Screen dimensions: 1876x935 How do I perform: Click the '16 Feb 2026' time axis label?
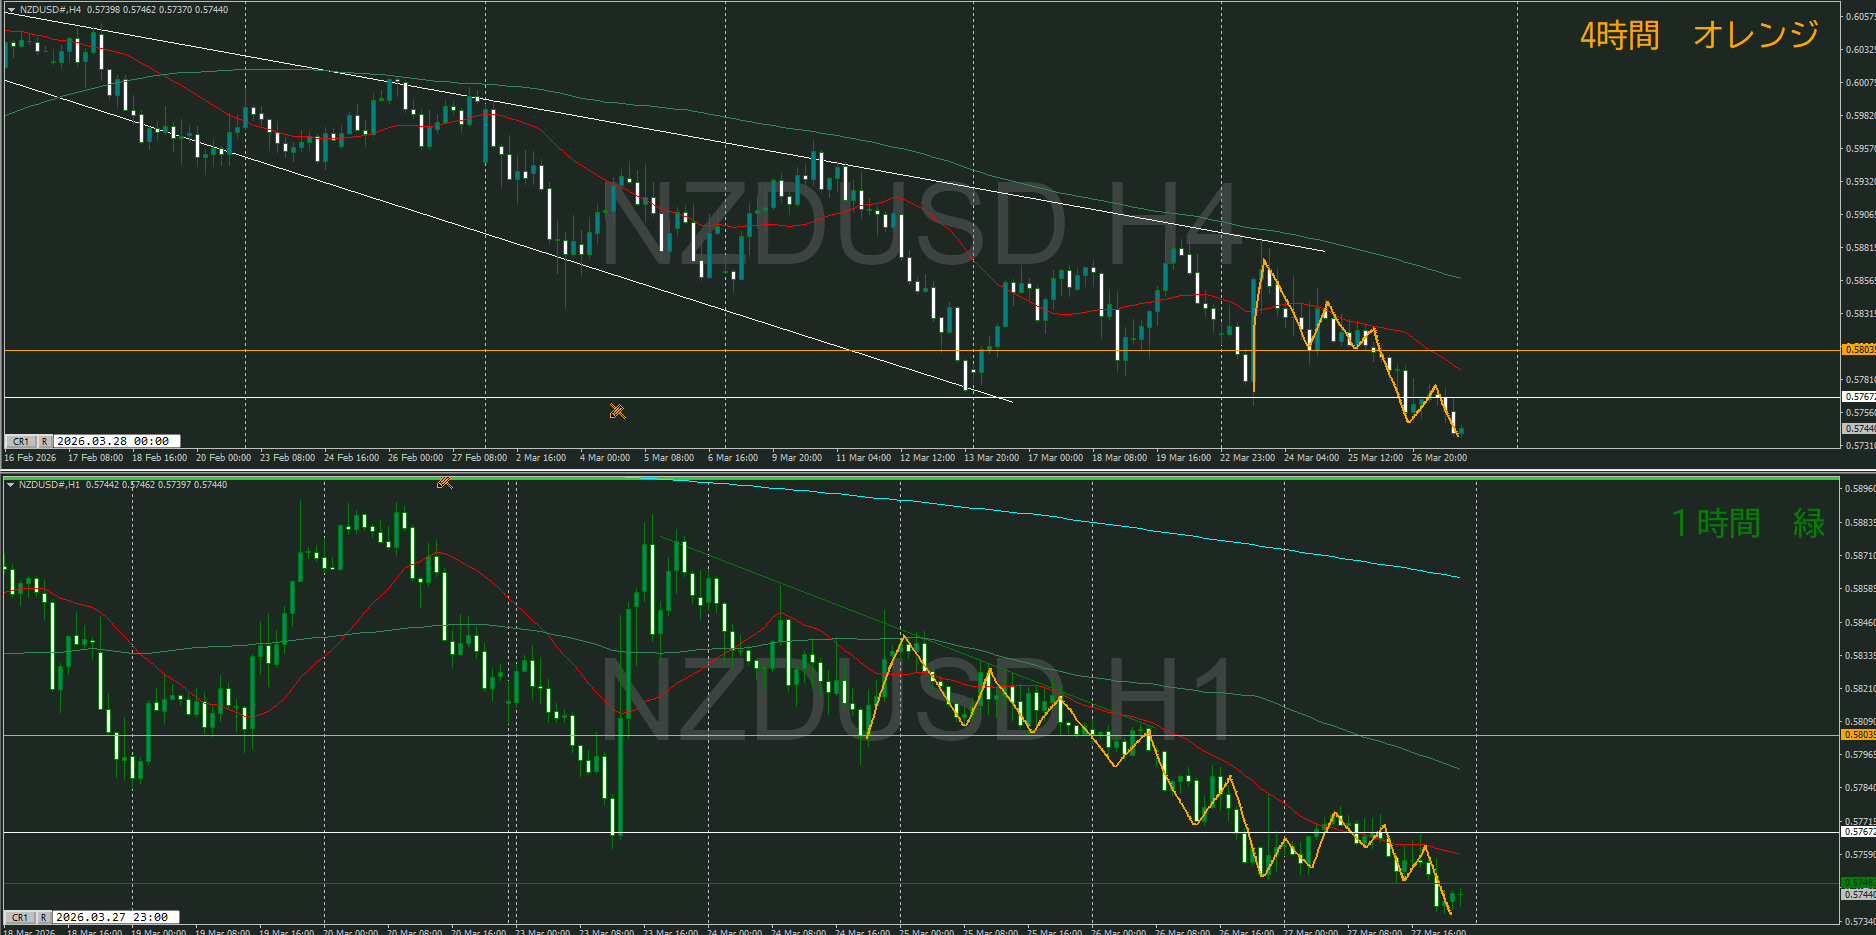click(31, 458)
